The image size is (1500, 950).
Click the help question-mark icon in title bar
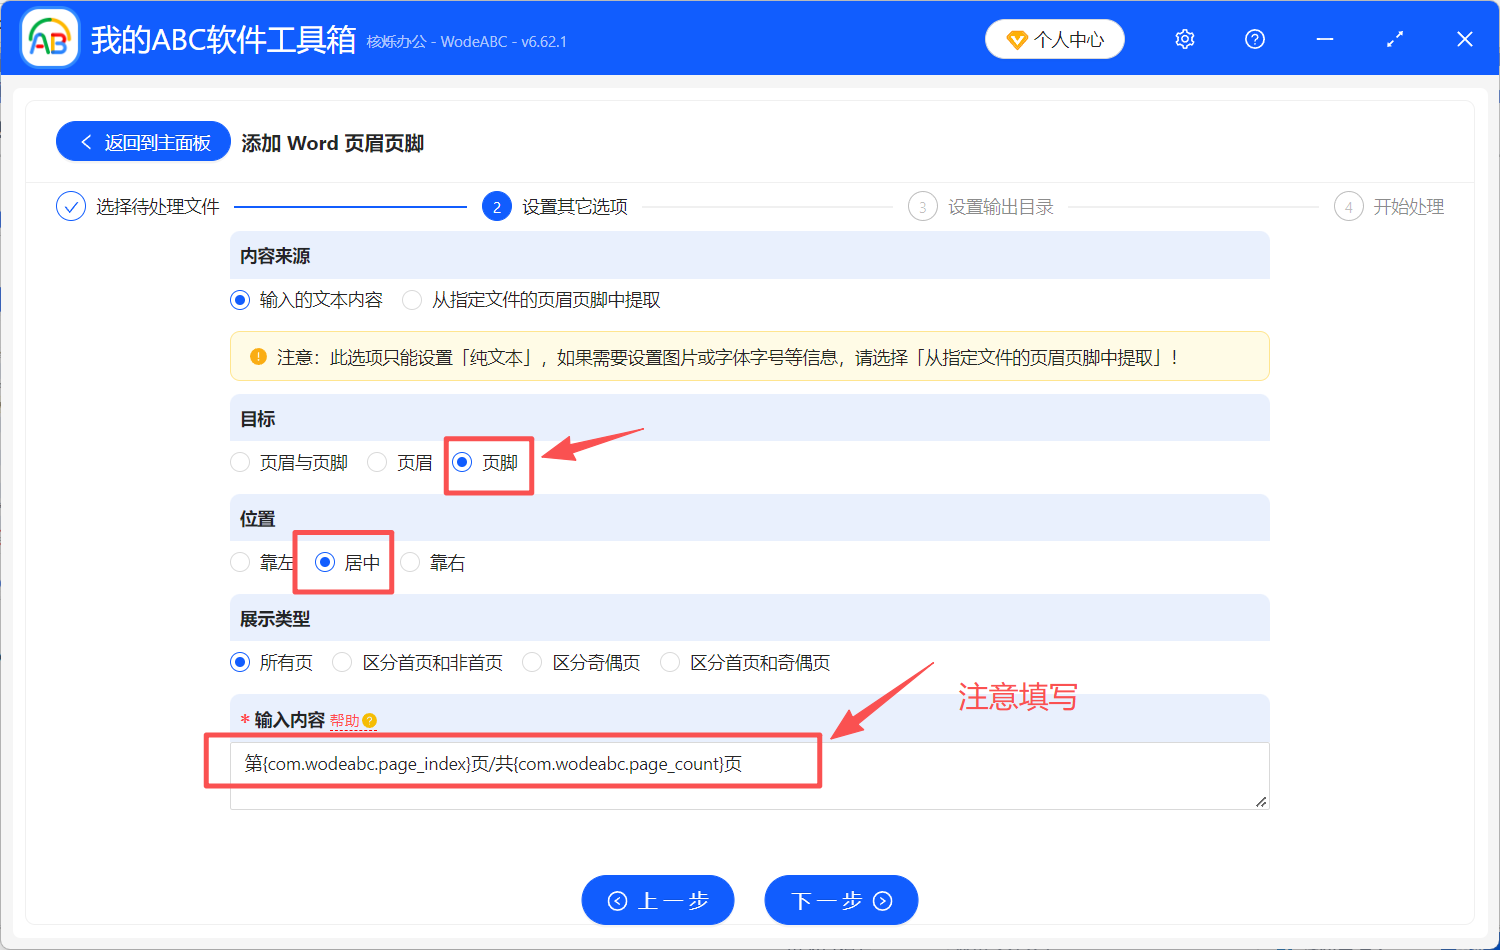pos(1254,38)
